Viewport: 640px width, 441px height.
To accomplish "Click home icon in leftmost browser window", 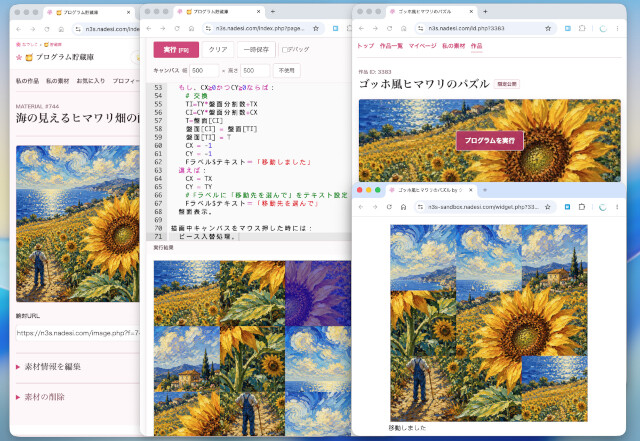I will [61, 29].
